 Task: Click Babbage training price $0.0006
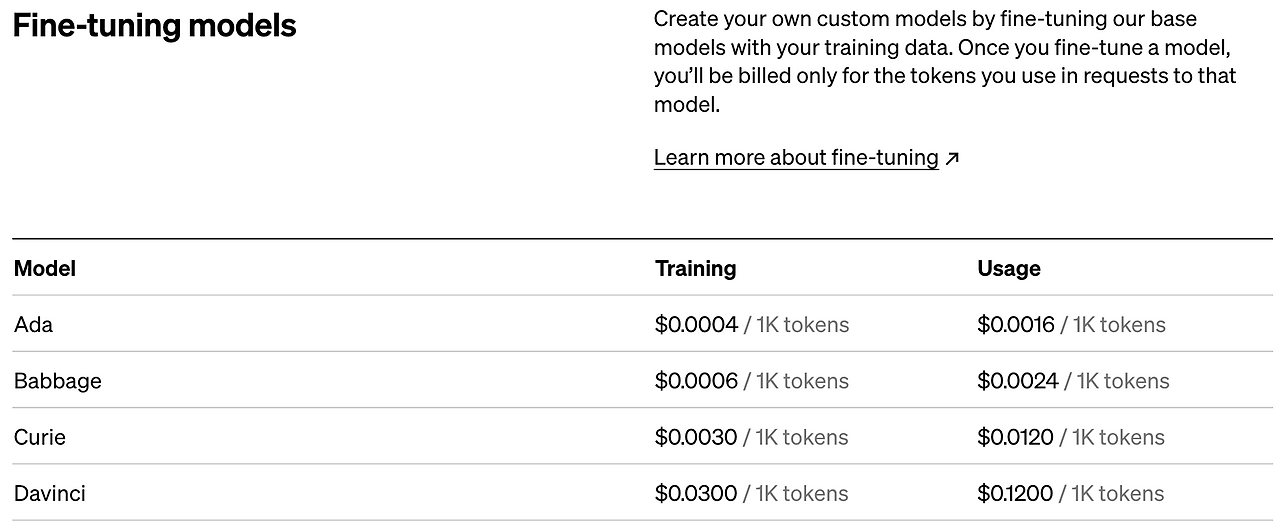tap(697, 381)
